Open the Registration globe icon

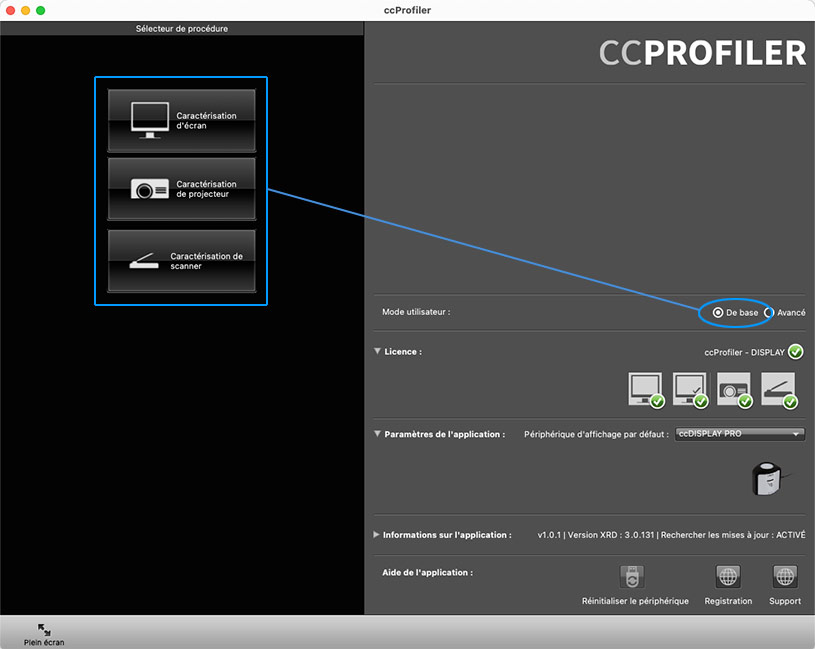pyautogui.click(x=728, y=577)
